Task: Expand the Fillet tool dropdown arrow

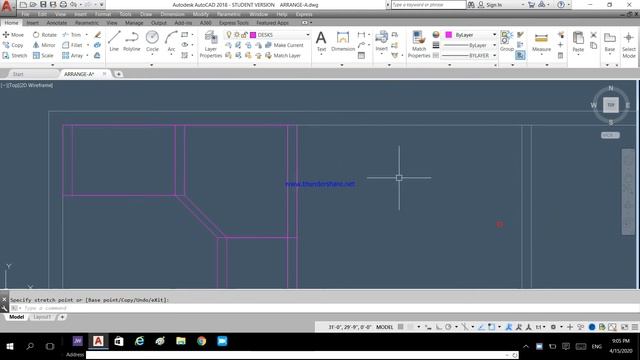Action: coord(87,45)
